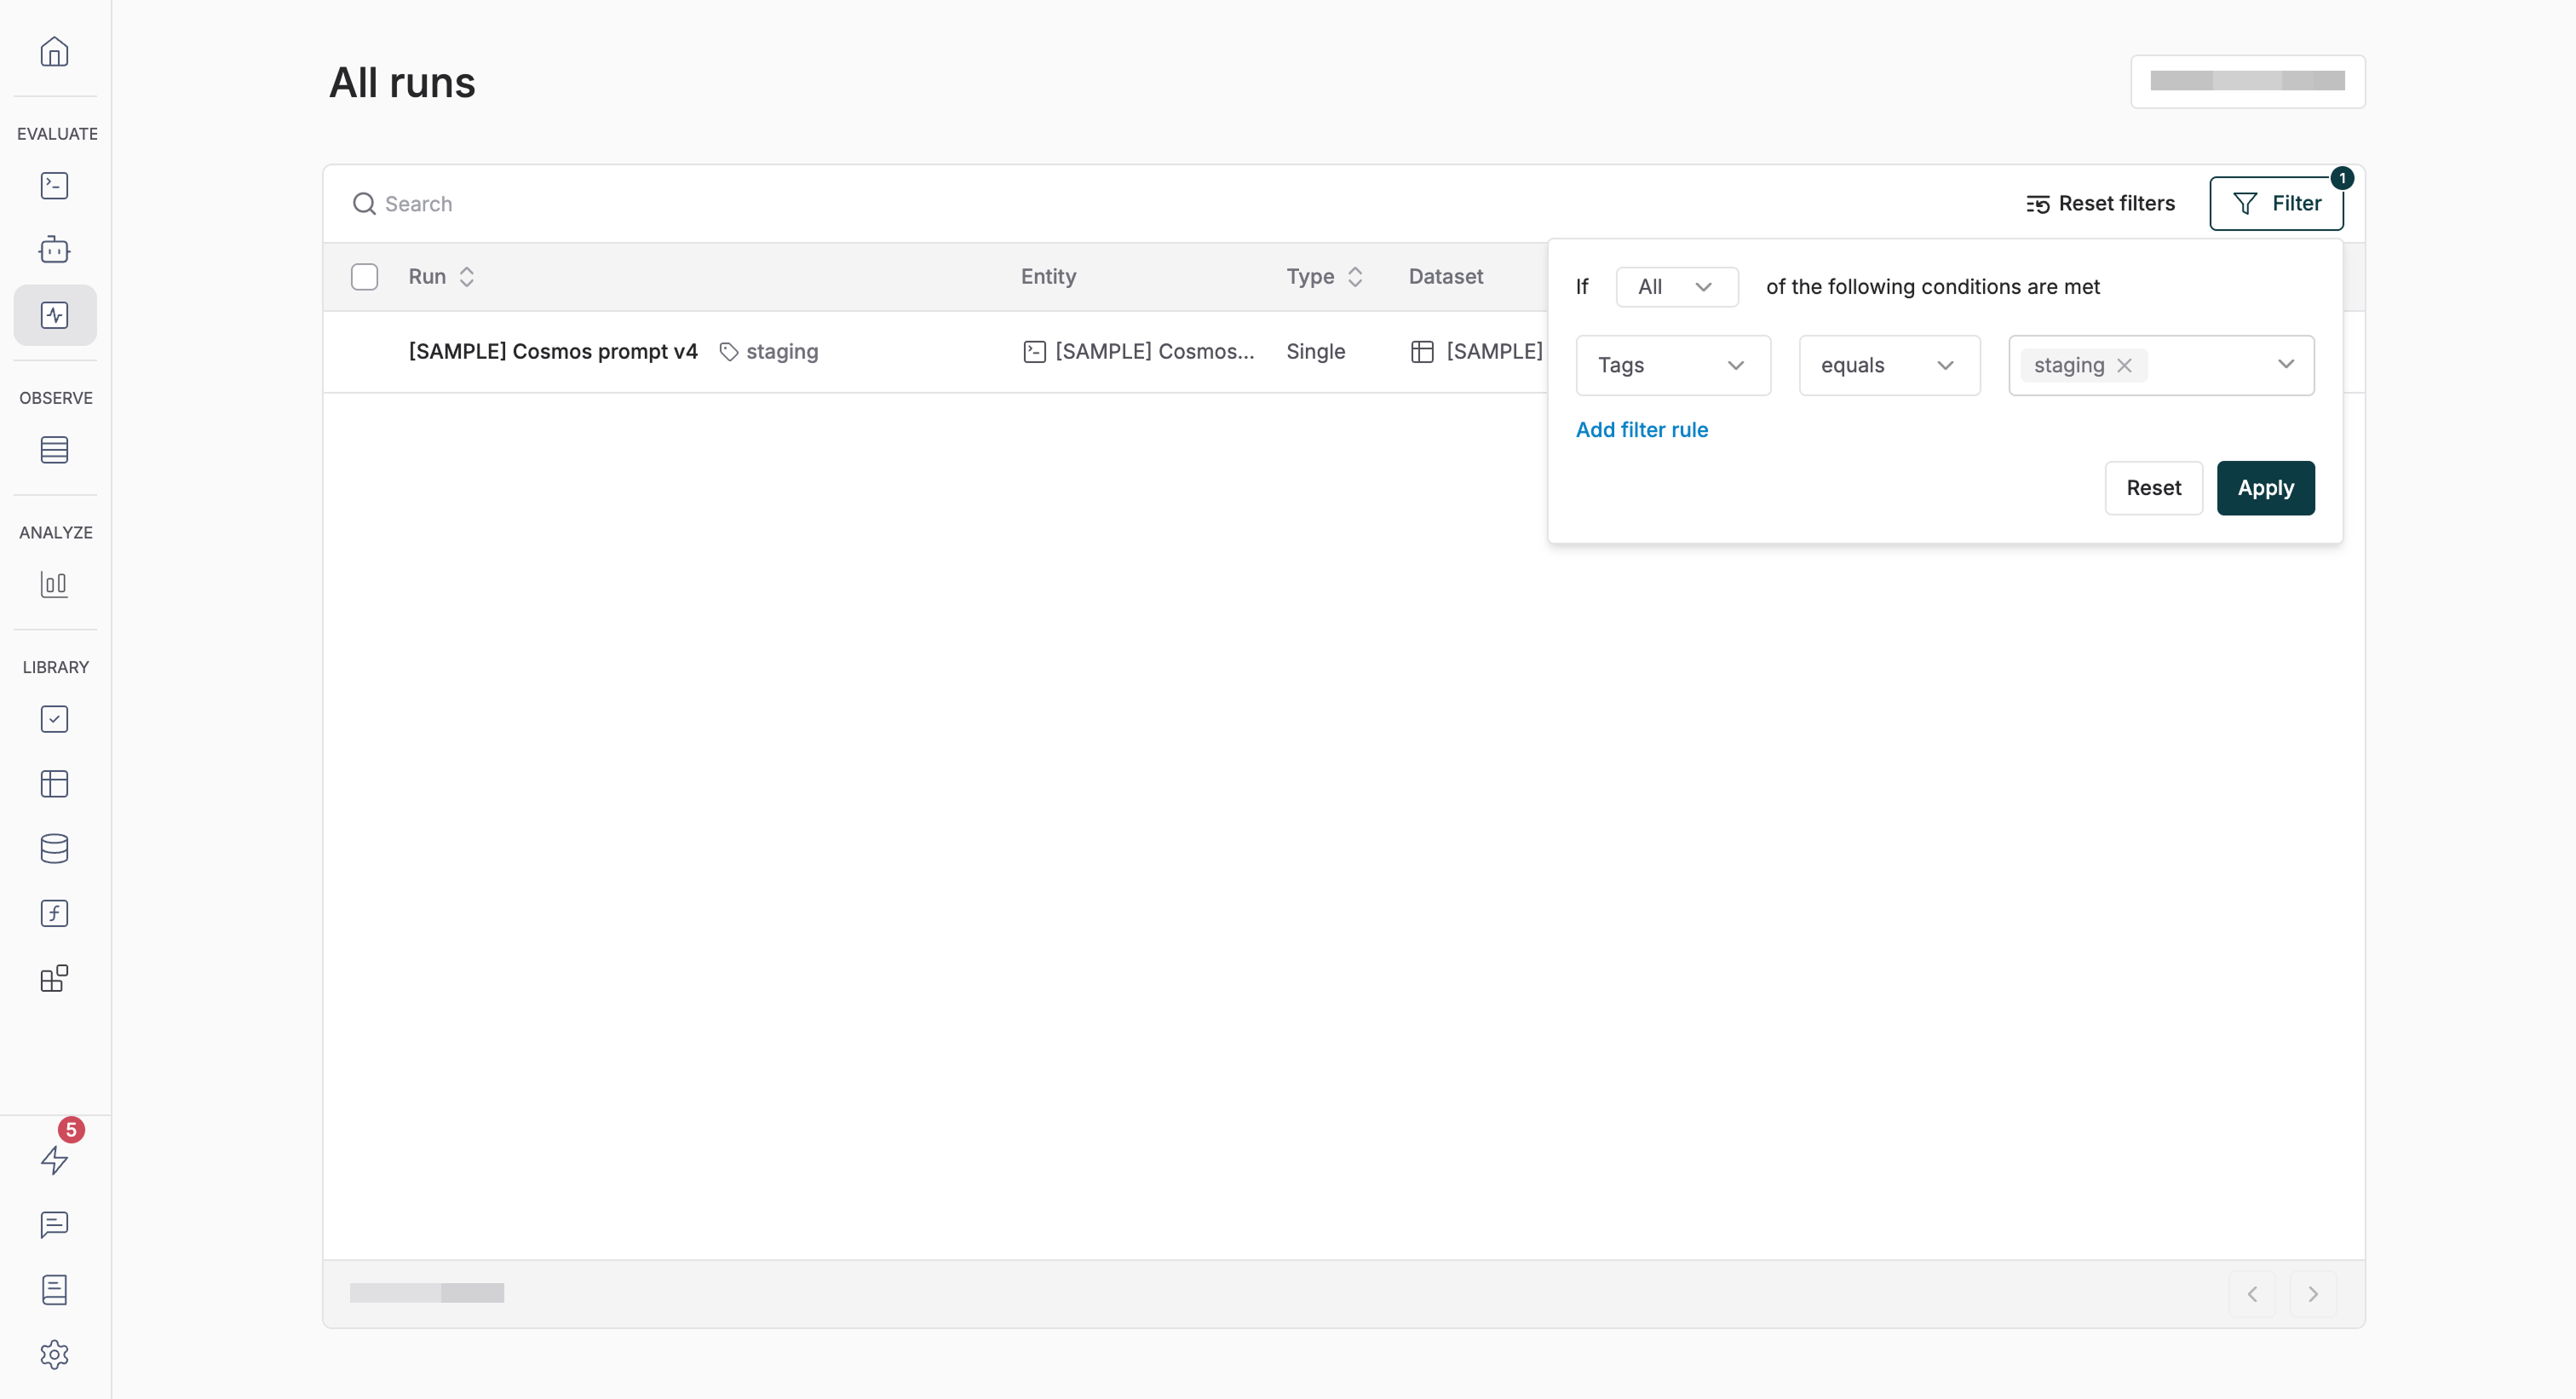
Task: Open the Tags field dropdown
Action: pos(1672,366)
